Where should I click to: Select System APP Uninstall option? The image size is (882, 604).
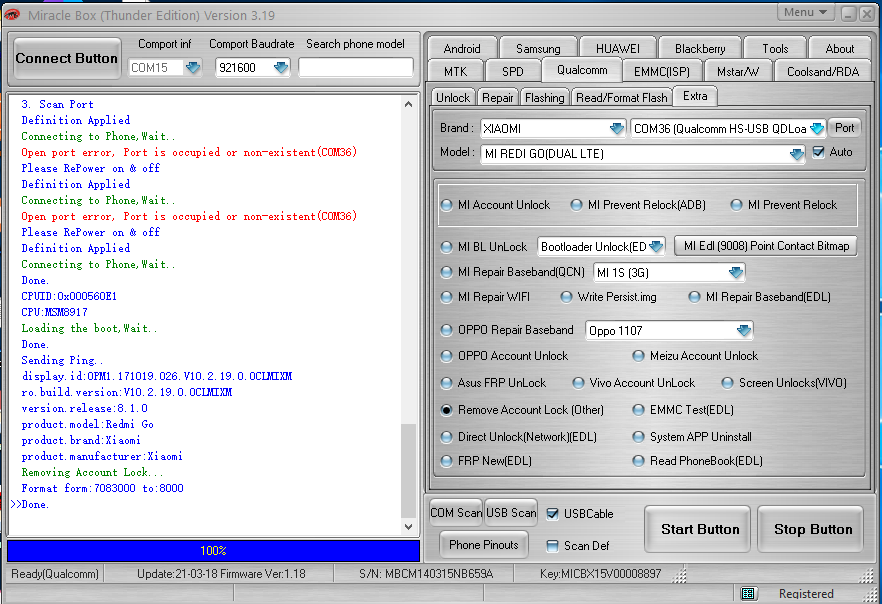point(638,437)
